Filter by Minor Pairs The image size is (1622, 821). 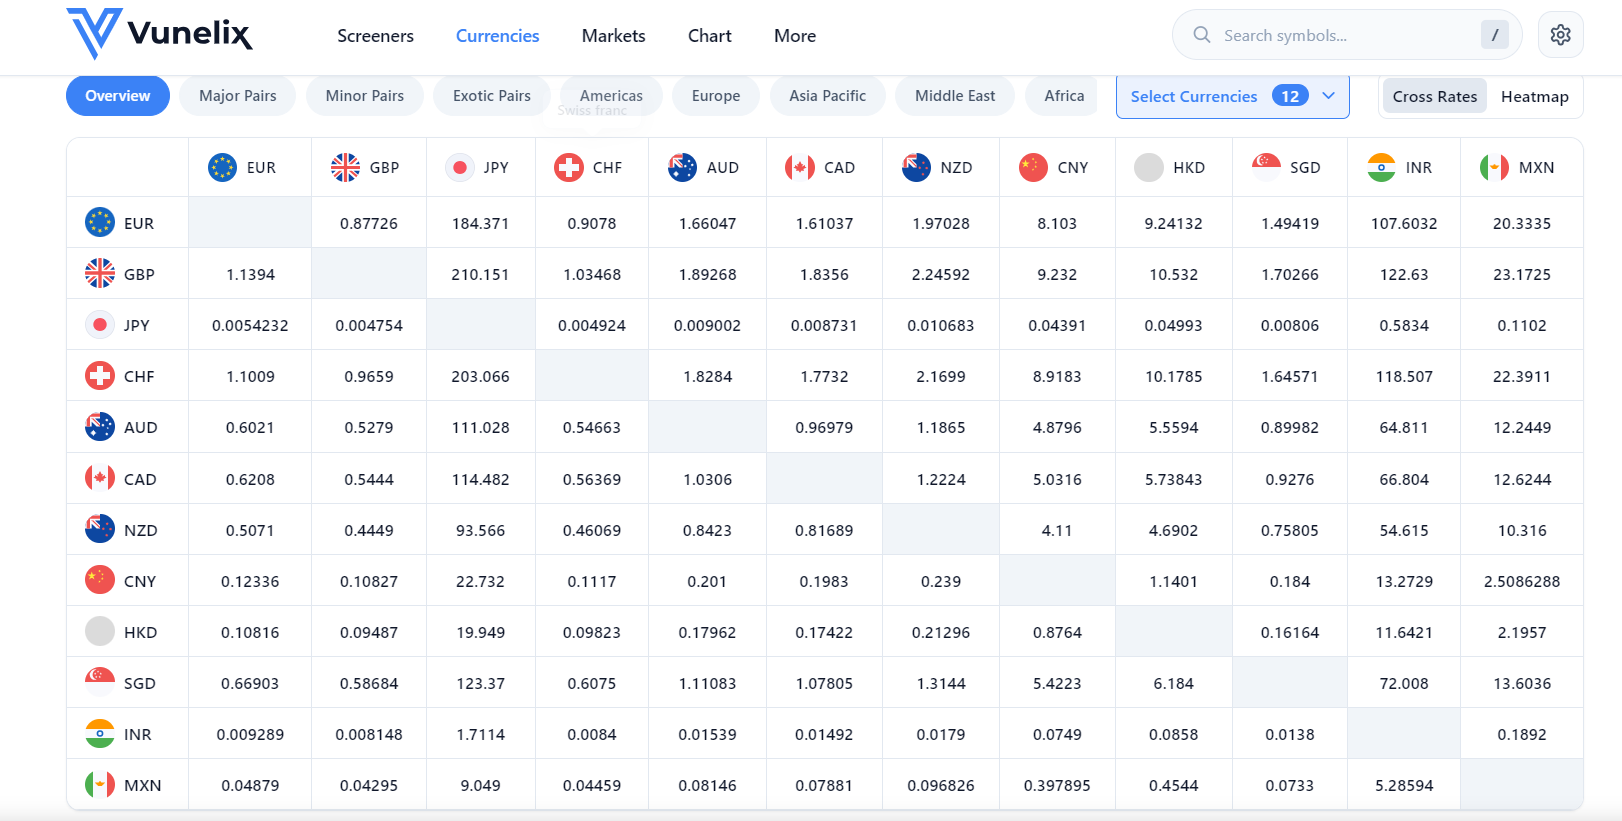pyautogui.click(x=365, y=96)
